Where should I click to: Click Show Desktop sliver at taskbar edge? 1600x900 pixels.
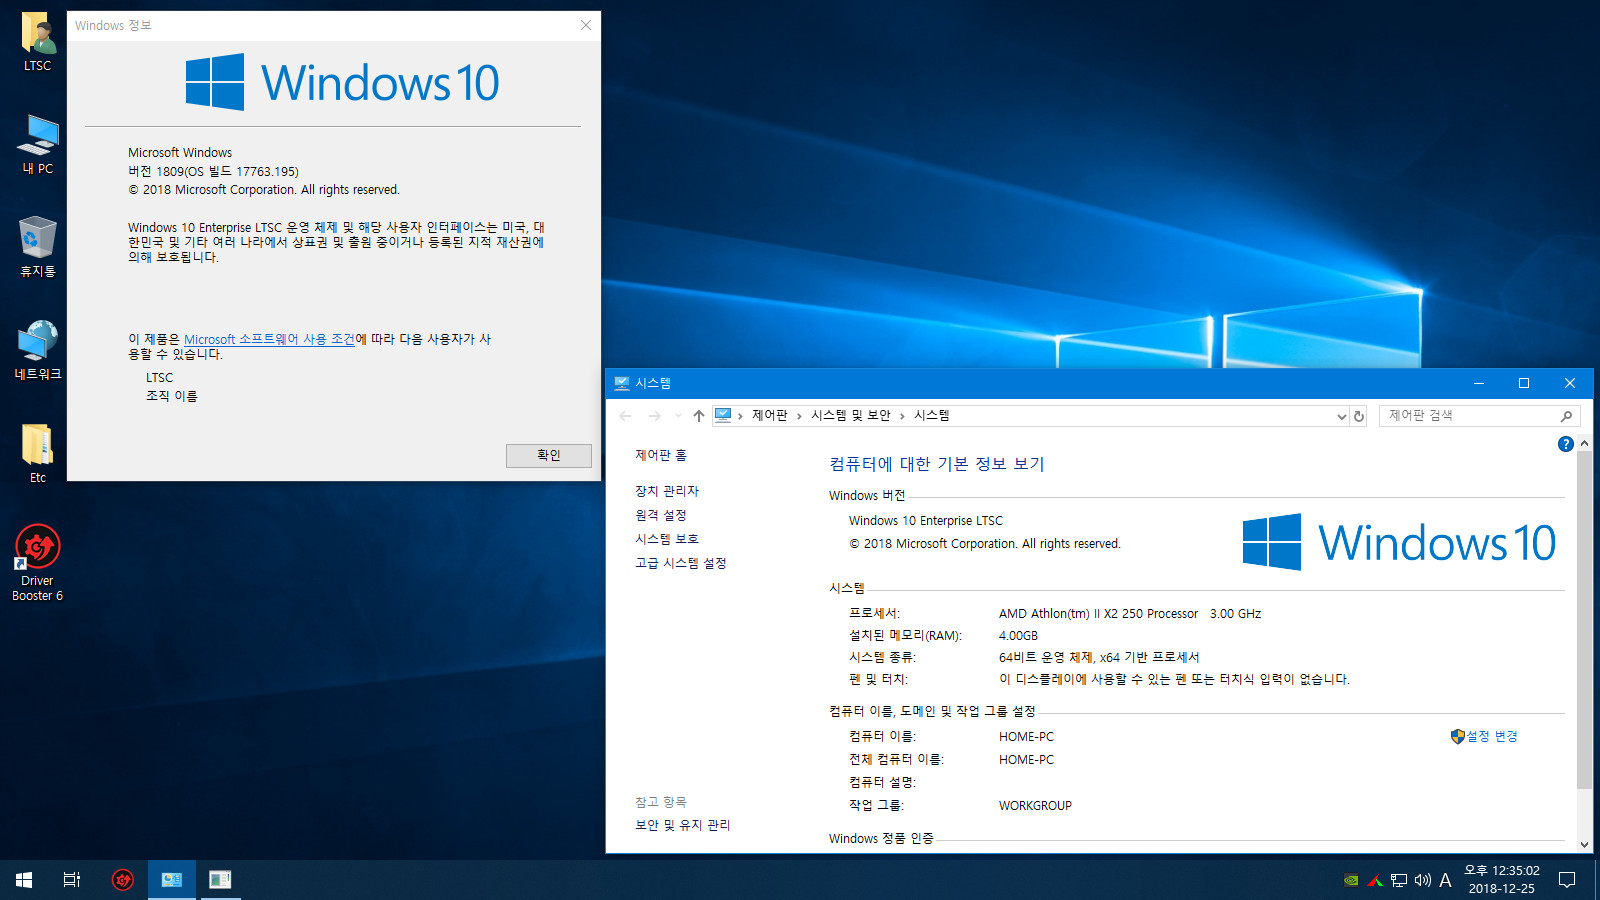point(1597,880)
